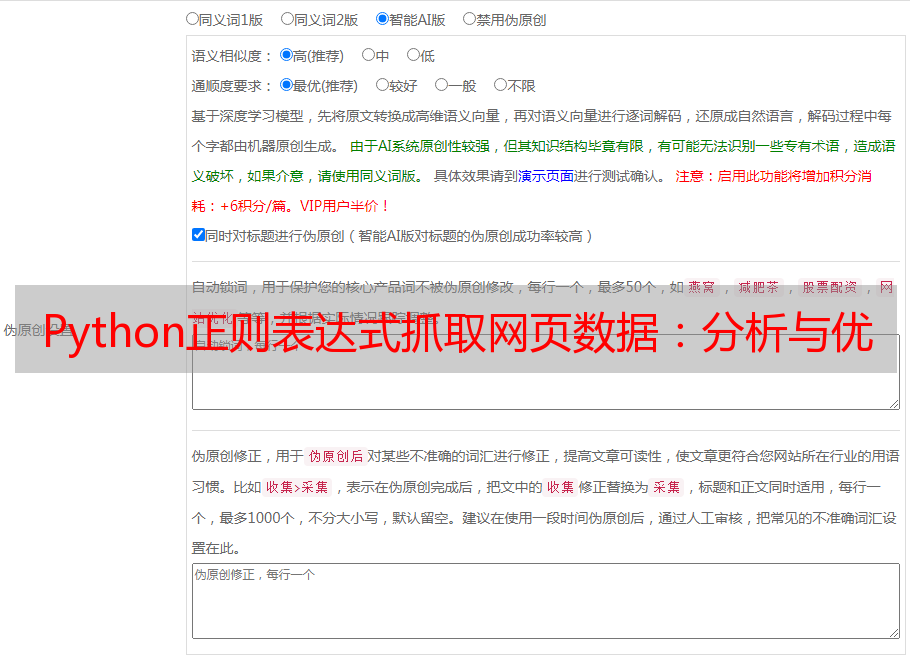The height and width of the screenshot is (658, 911).
Task: Set 通顺度要求 to 最优(推荐)
Action: pos(286,85)
